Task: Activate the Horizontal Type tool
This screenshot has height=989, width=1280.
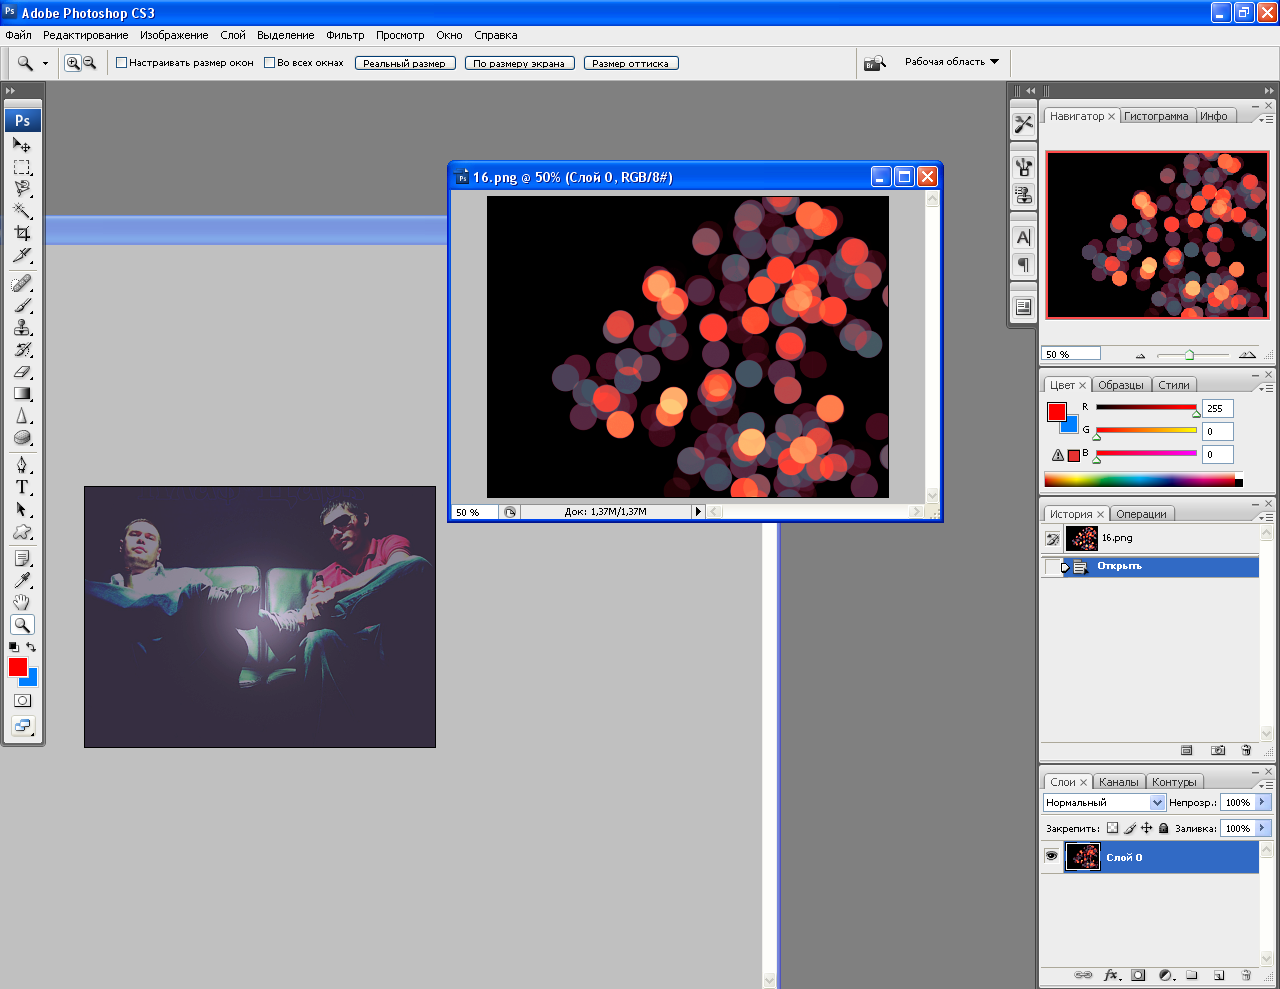Action: [x=22, y=487]
